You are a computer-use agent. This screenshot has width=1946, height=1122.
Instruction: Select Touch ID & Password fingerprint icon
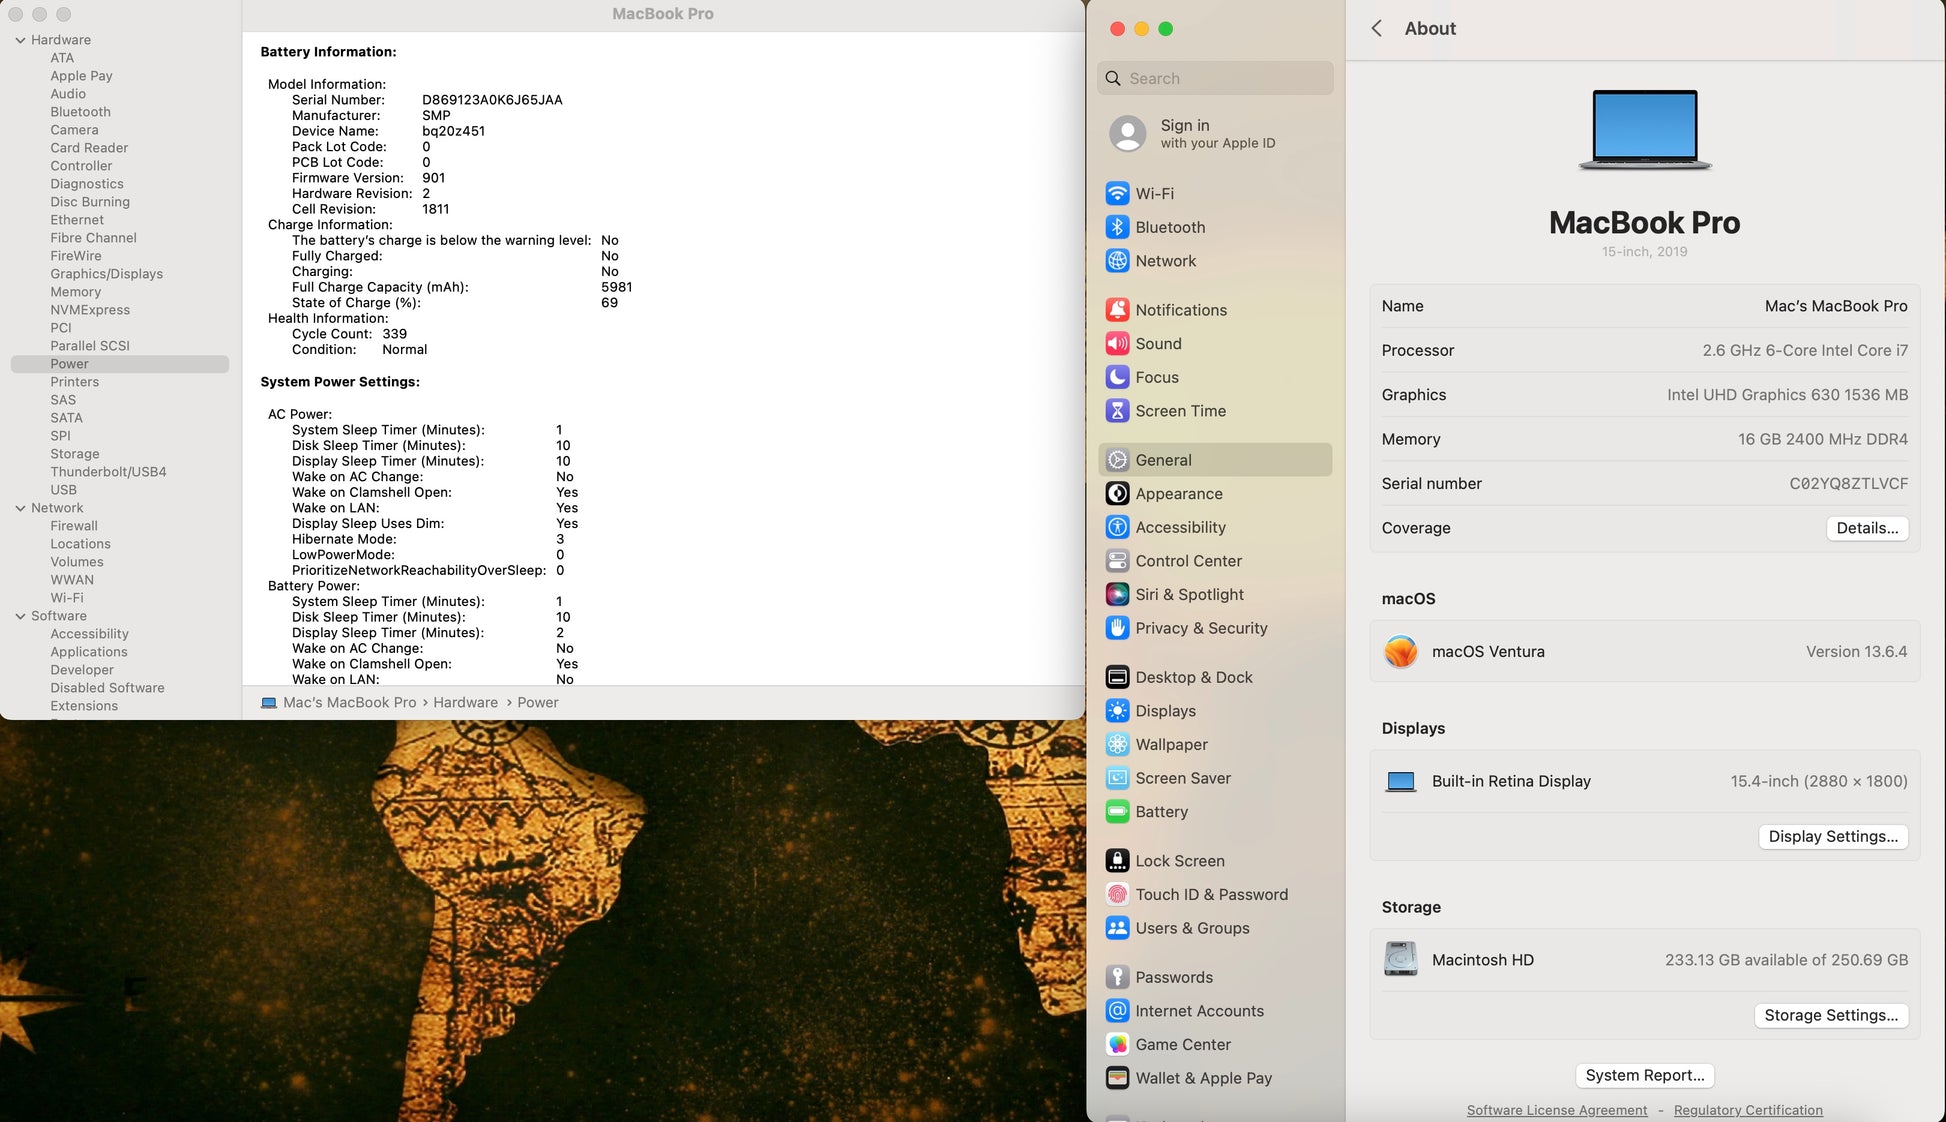point(1117,894)
